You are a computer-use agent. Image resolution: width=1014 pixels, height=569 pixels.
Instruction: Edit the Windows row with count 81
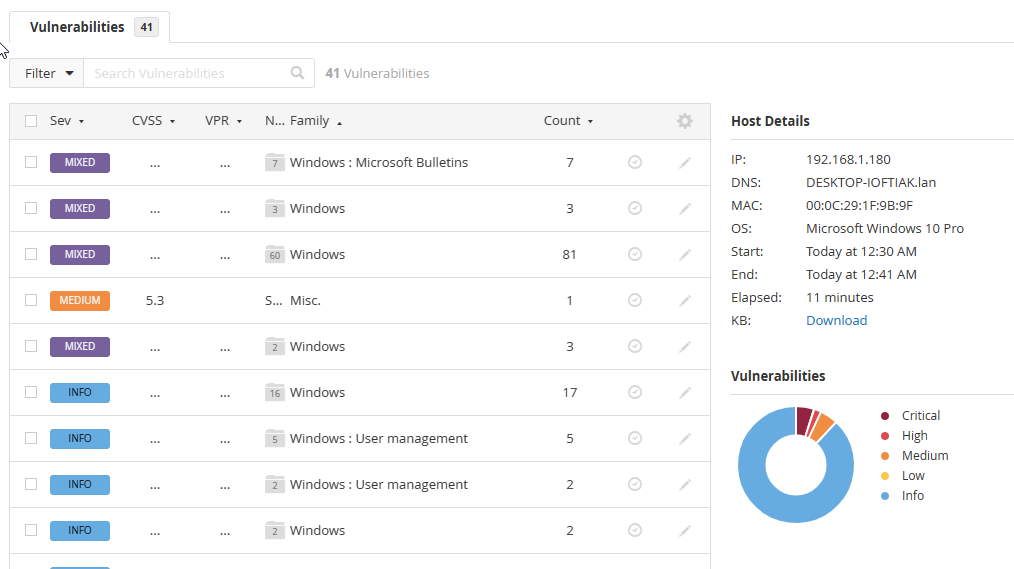pyautogui.click(x=685, y=254)
